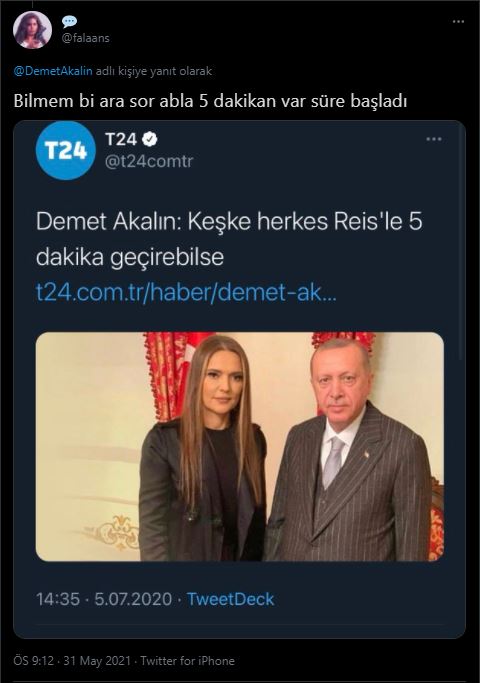
Task: Click the T24 account display name
Action: click(121, 140)
